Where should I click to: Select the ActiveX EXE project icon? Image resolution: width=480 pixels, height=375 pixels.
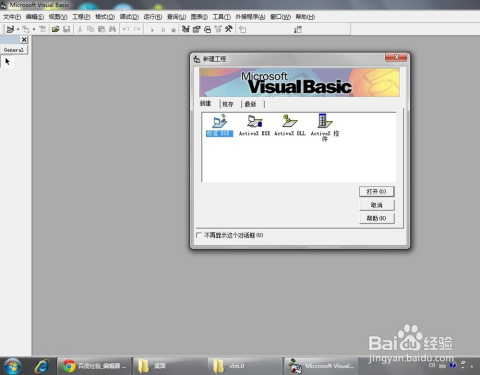[254, 125]
